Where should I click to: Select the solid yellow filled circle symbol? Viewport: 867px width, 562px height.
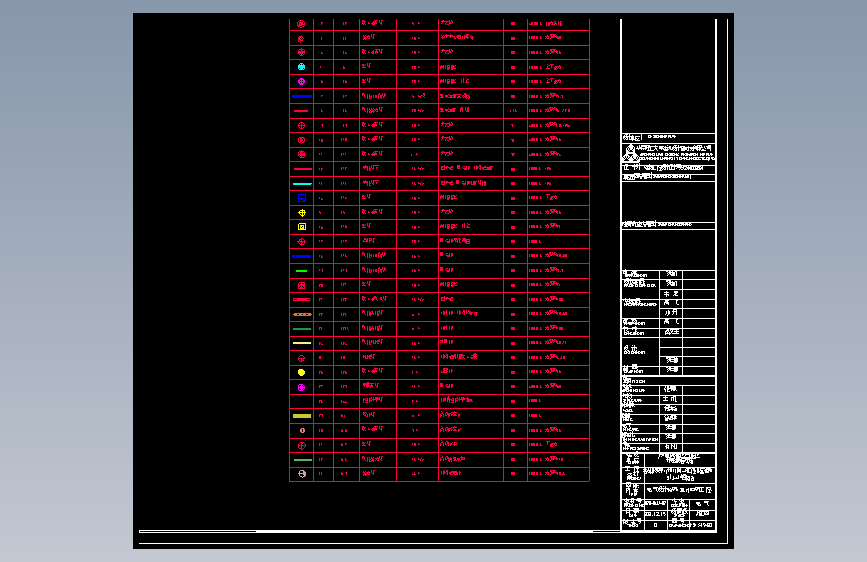tap(301, 372)
